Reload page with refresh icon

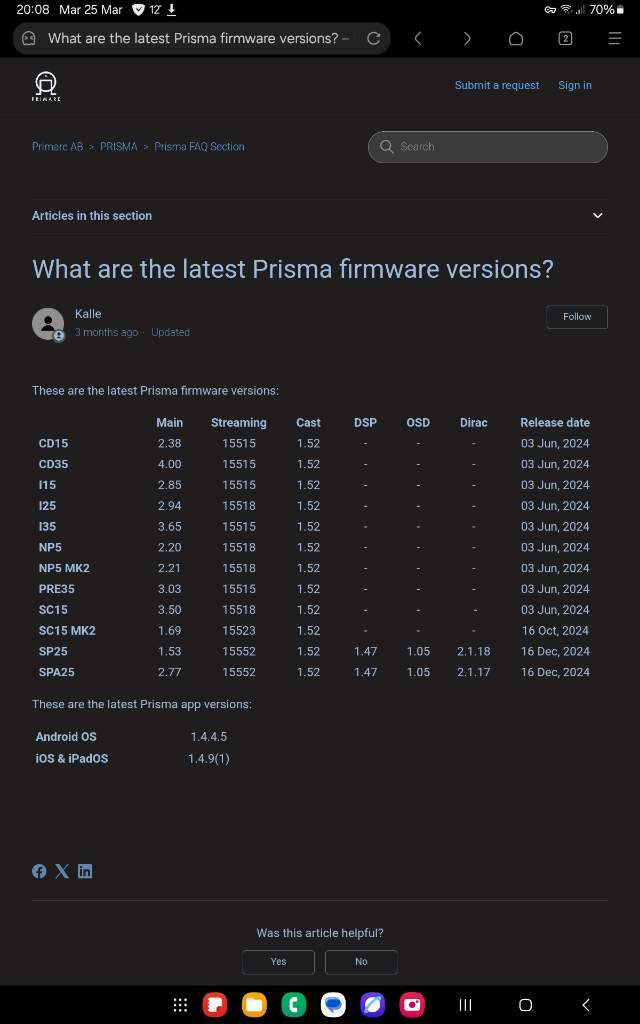click(x=374, y=39)
